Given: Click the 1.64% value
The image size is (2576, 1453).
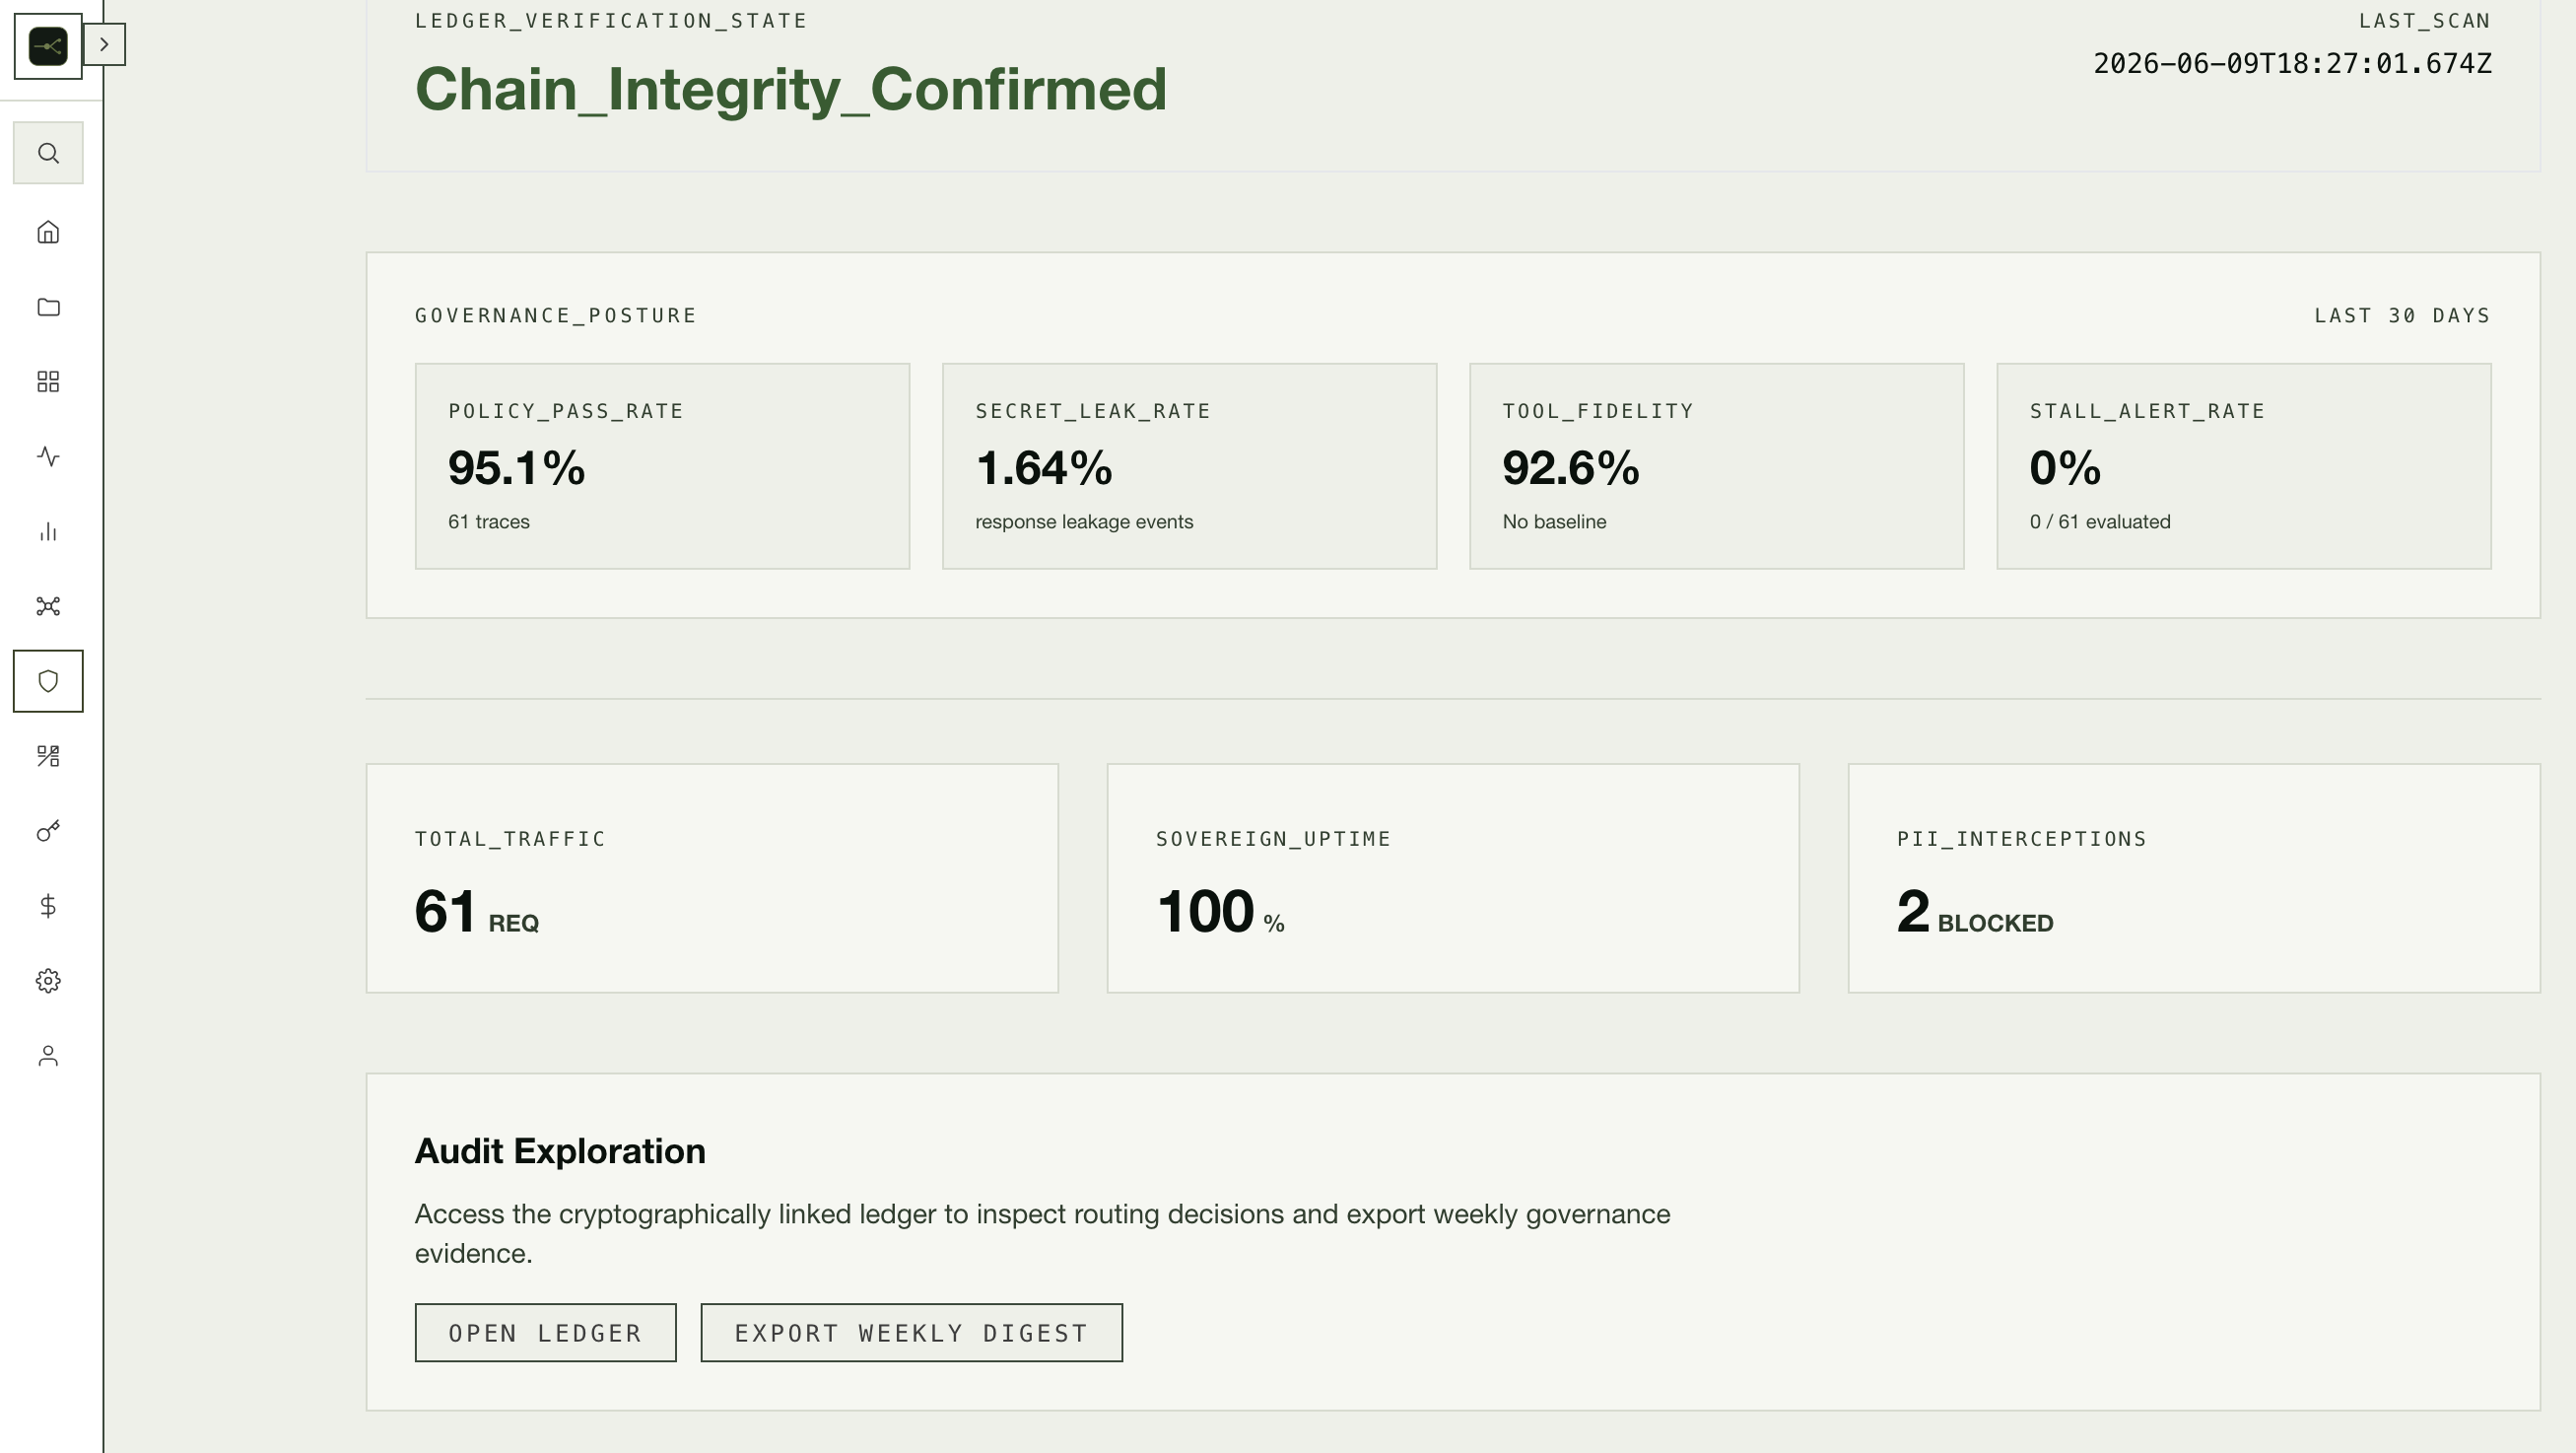Looking at the screenshot, I should click(x=1043, y=468).
